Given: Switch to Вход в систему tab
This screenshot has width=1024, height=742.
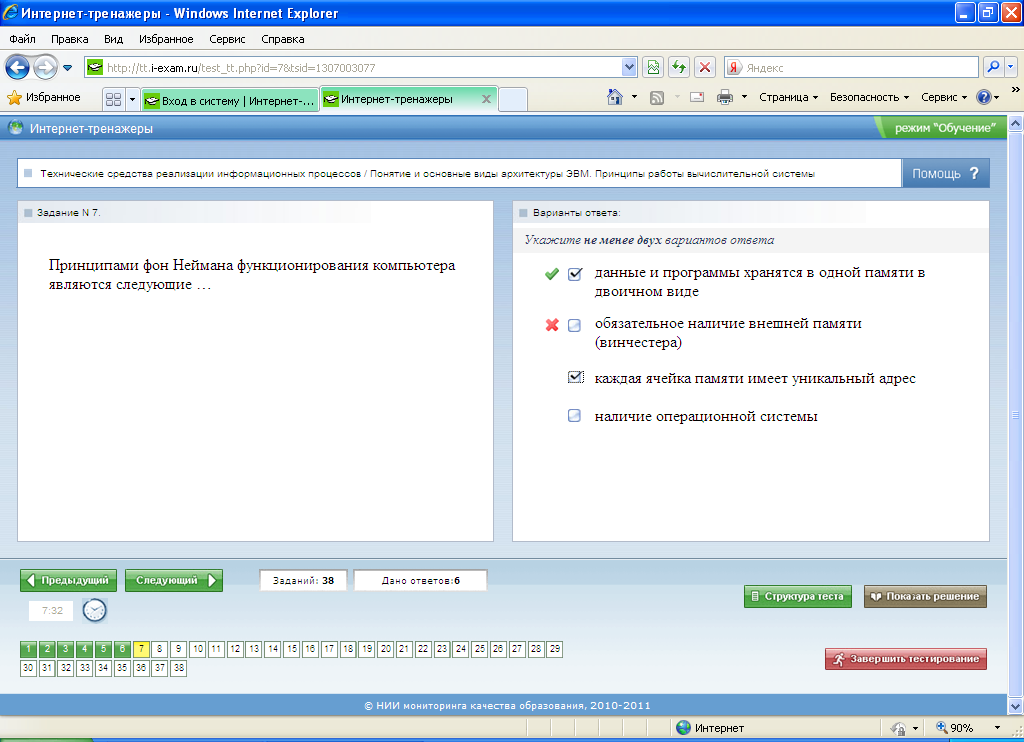Looking at the screenshot, I should (x=230, y=100).
